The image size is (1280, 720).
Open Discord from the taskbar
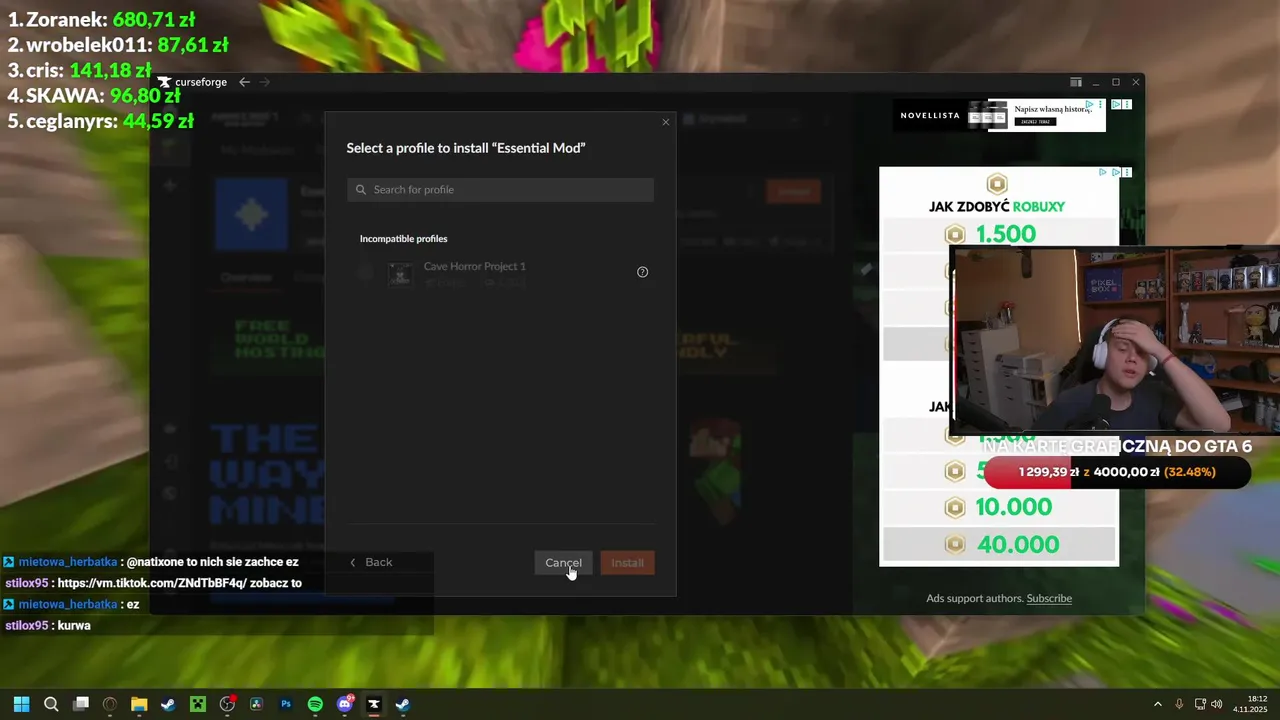345,704
